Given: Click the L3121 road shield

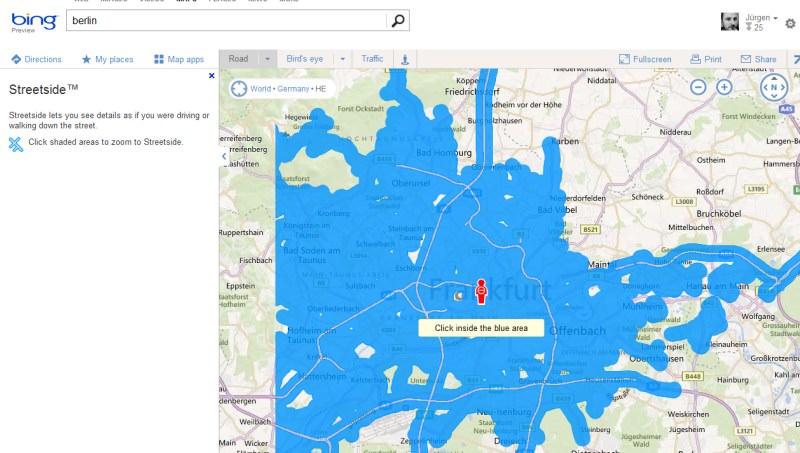Looking at the screenshot, I should coord(745,431).
